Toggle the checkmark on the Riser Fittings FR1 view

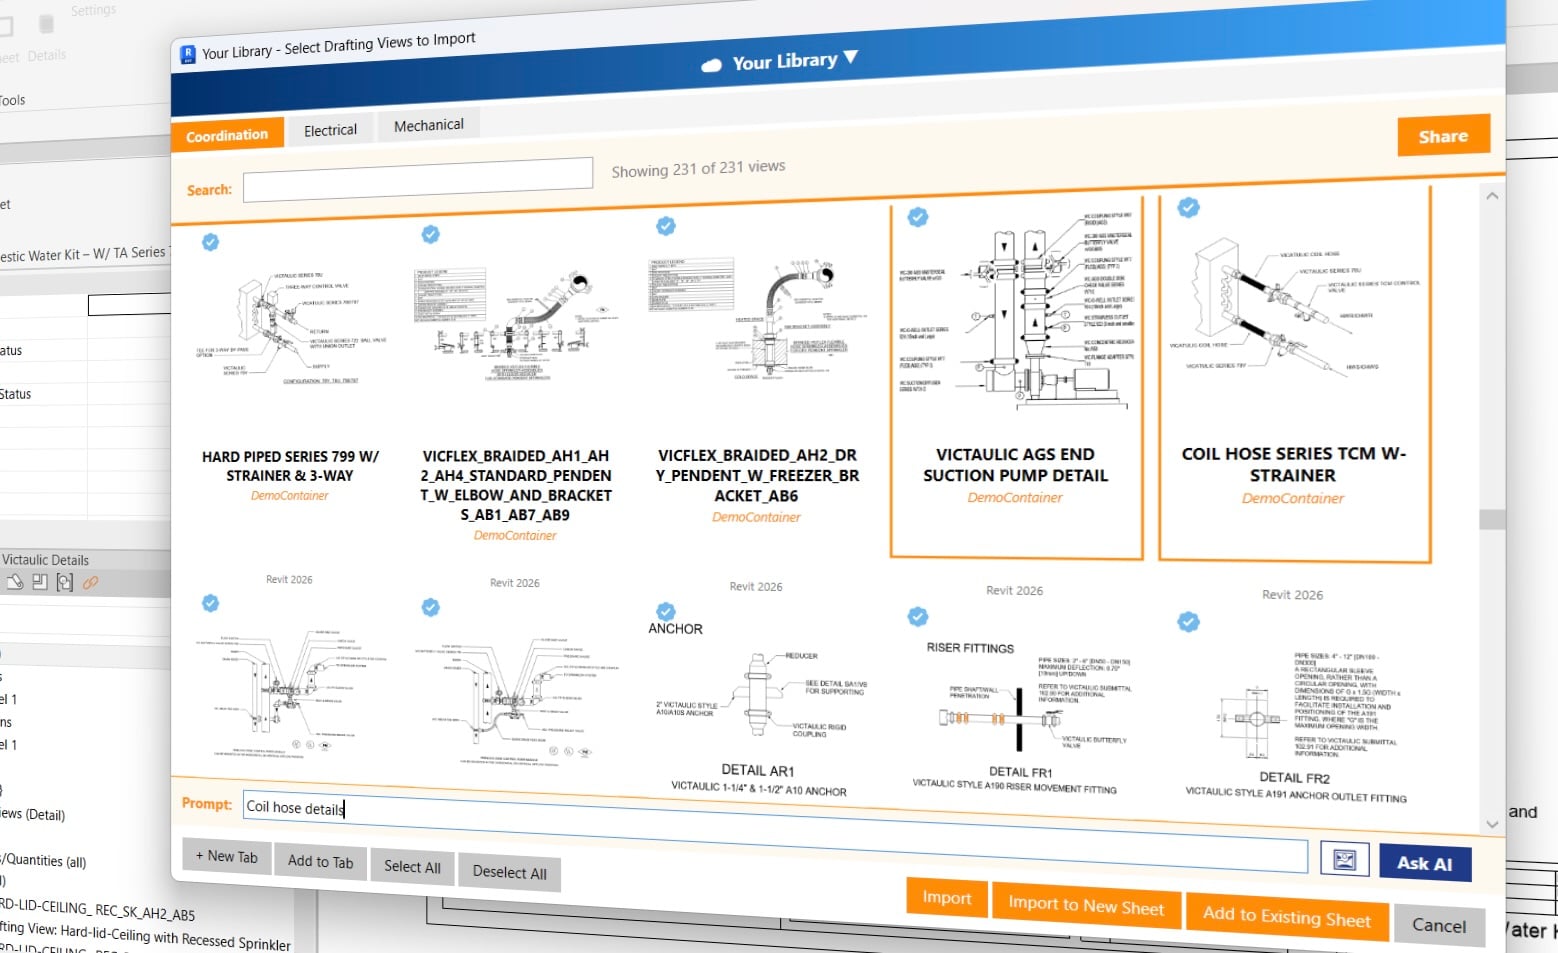click(918, 617)
